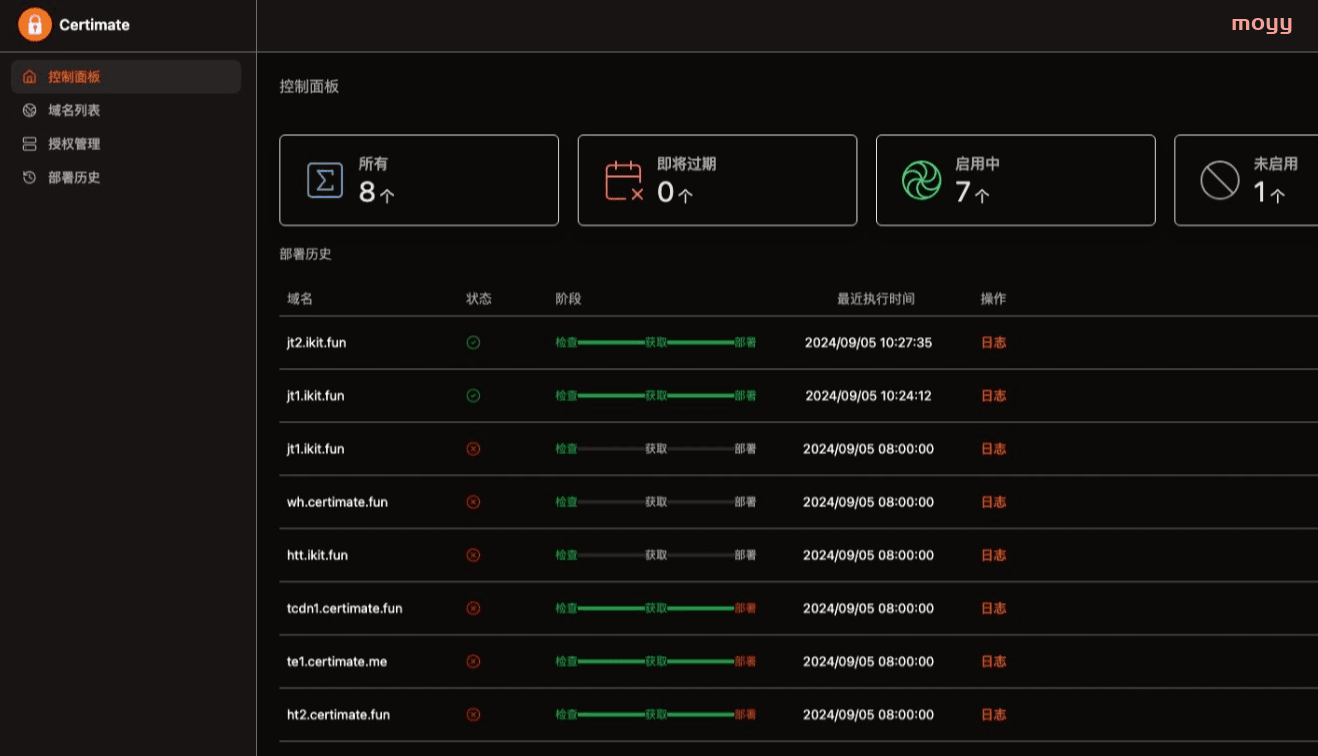Screen dimensions: 1318x756
Task: Open 日志 for jt1.ikit.fun 10:24:12 row
Action: click(x=993, y=396)
